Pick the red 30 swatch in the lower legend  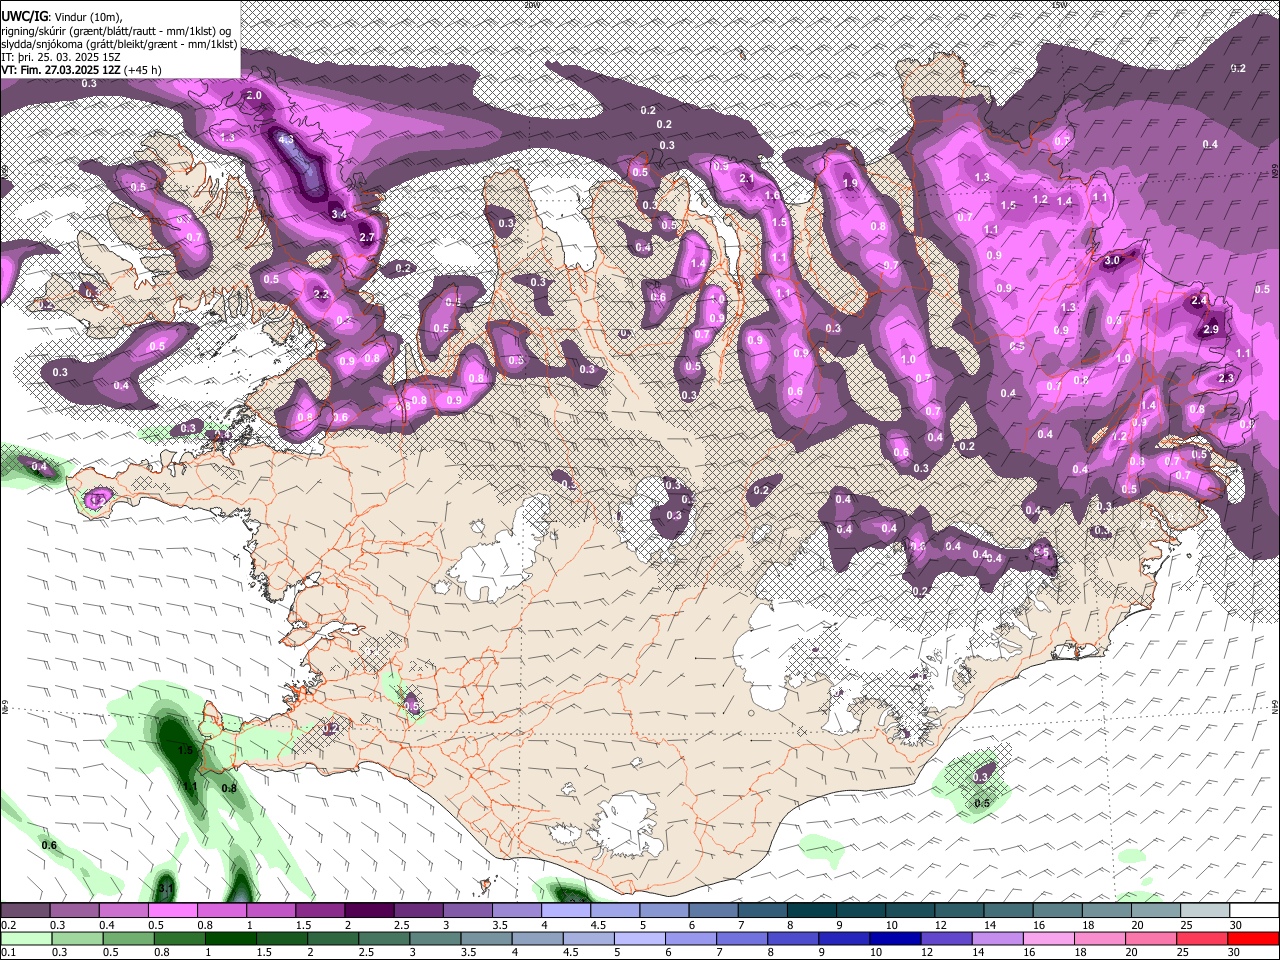point(1253,939)
